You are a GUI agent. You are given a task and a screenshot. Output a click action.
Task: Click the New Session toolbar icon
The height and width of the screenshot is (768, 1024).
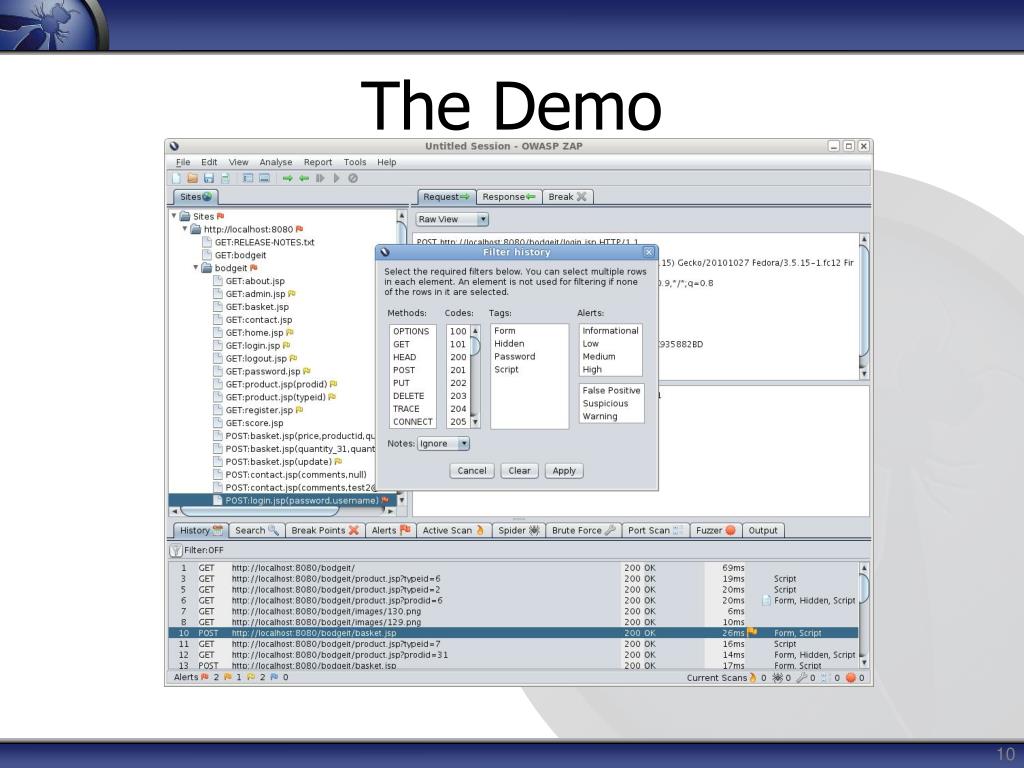[177, 178]
